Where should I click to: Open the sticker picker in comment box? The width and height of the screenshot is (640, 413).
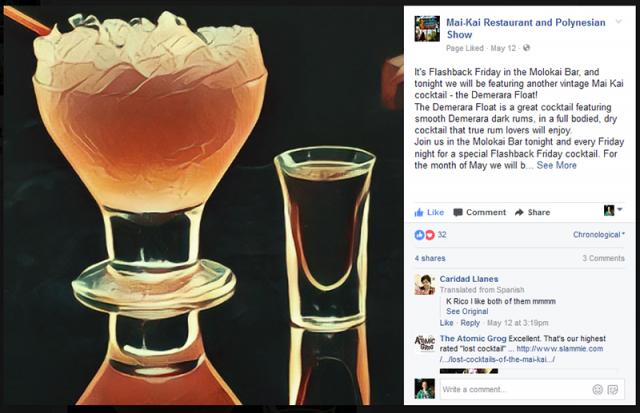coord(613,389)
